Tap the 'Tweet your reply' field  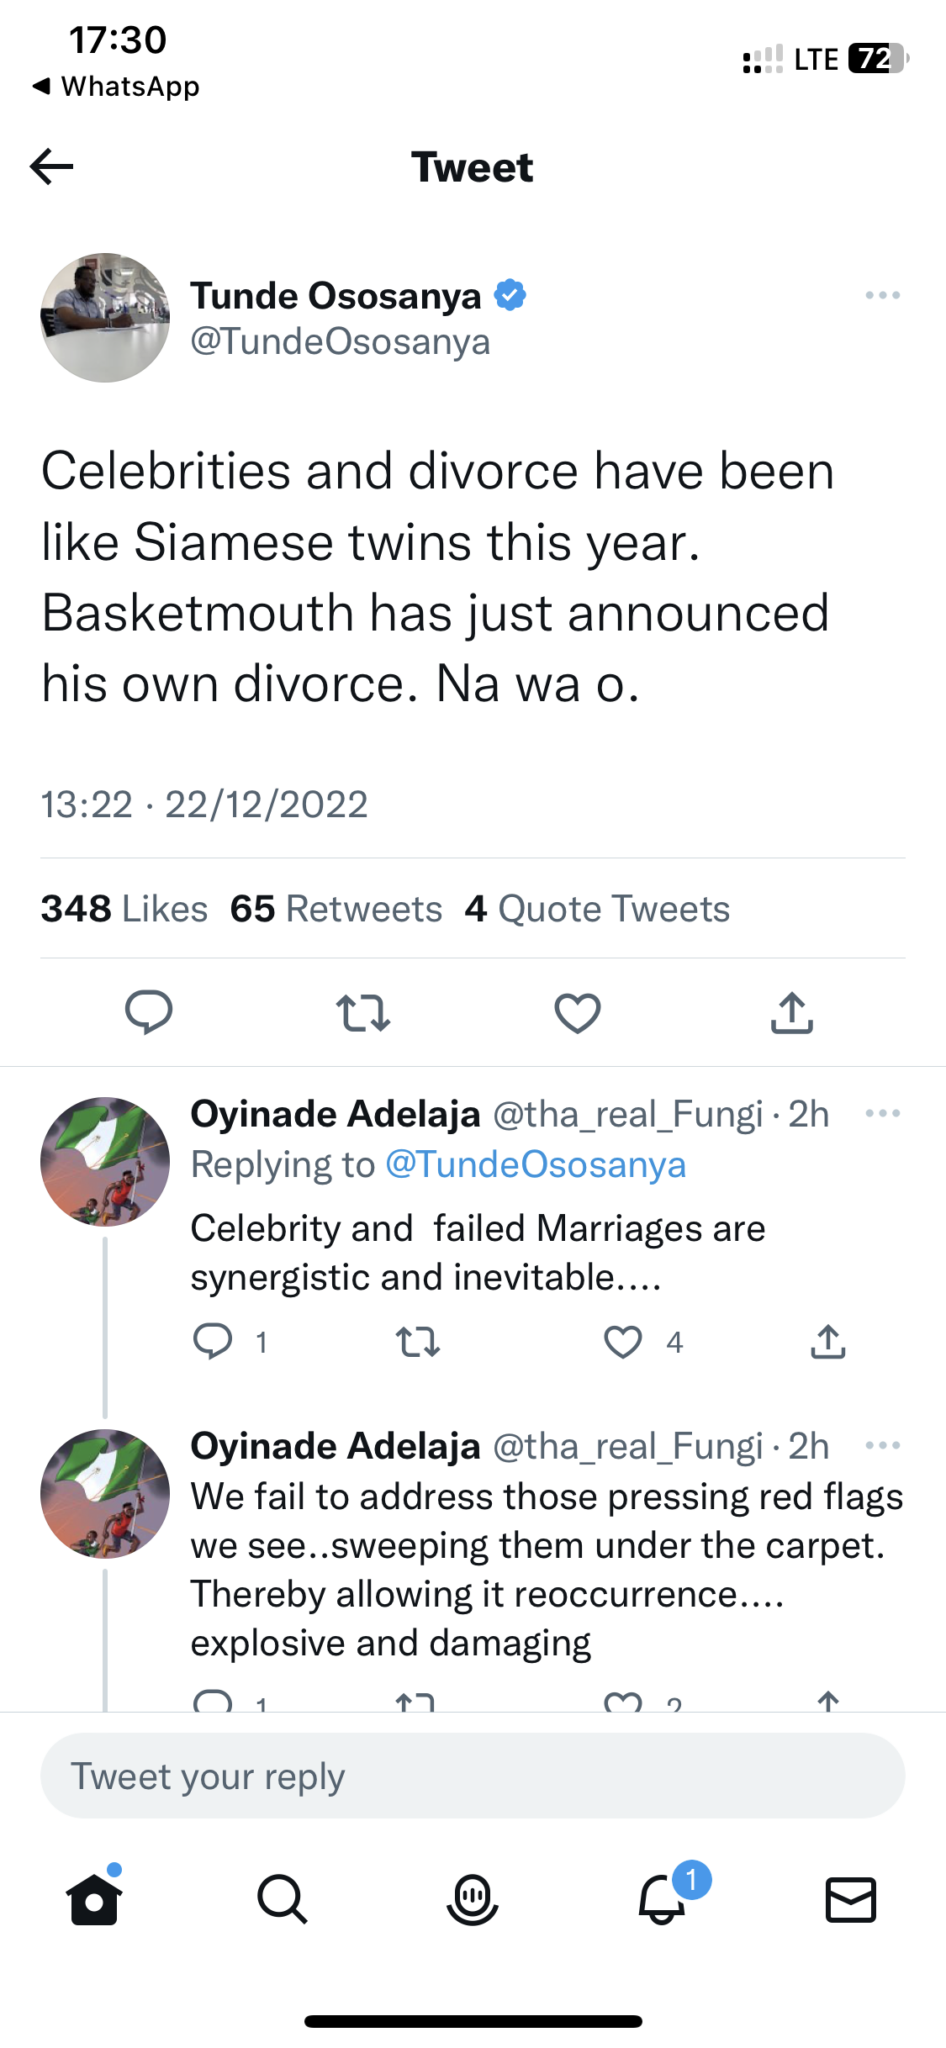click(473, 1776)
